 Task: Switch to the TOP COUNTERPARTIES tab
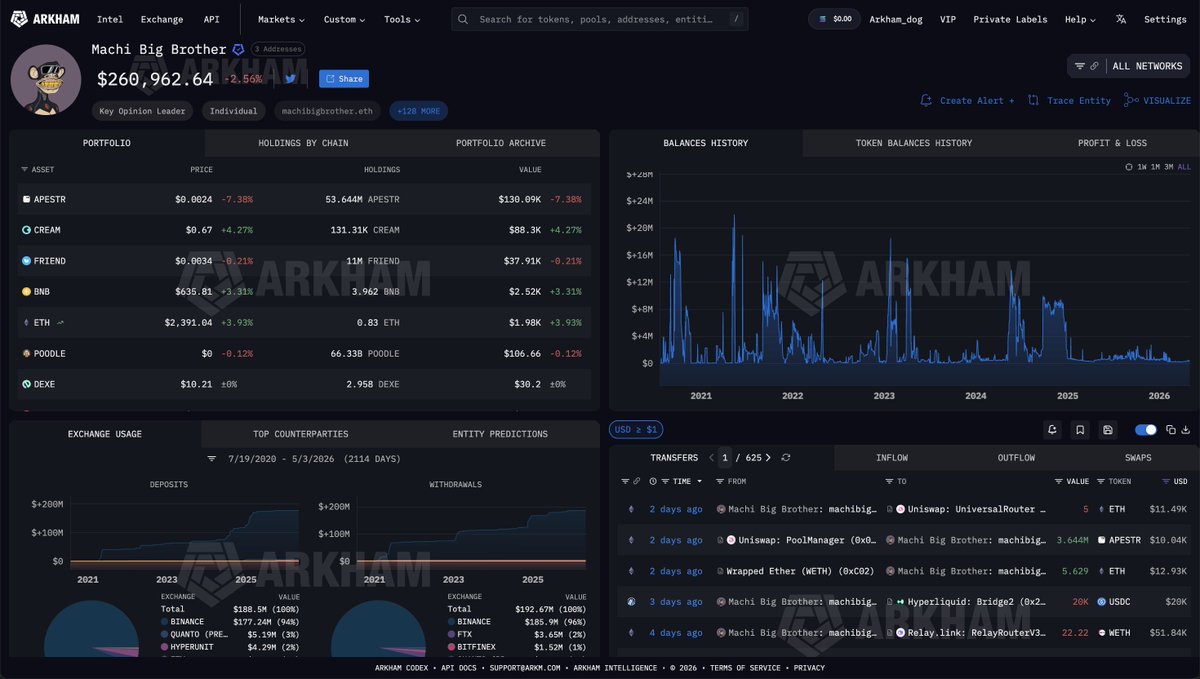pos(300,434)
